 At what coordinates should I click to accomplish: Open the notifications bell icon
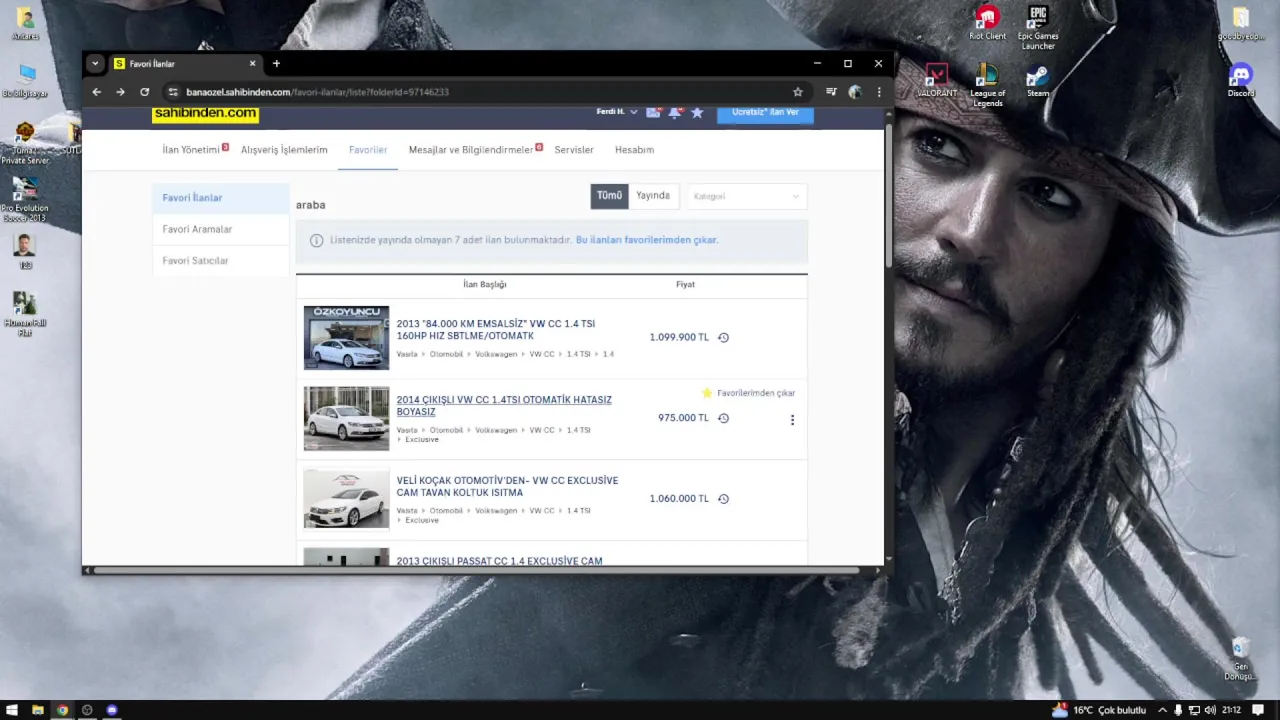(675, 112)
